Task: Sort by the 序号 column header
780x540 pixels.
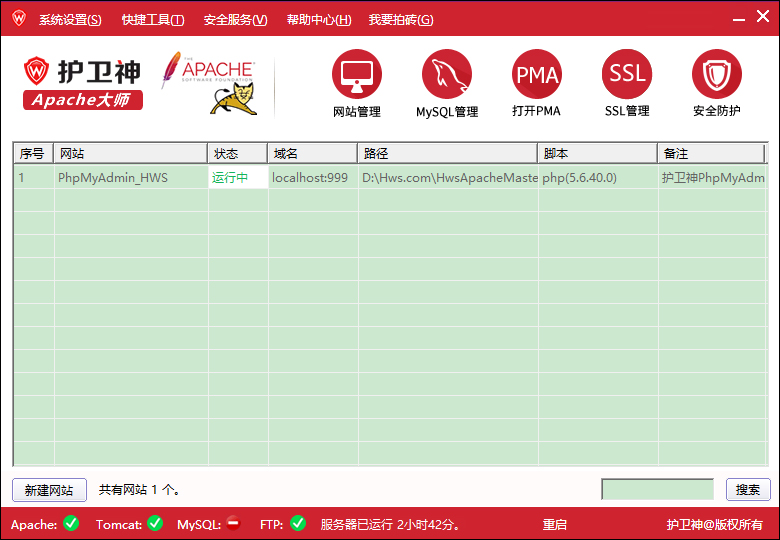Action: pos(33,153)
